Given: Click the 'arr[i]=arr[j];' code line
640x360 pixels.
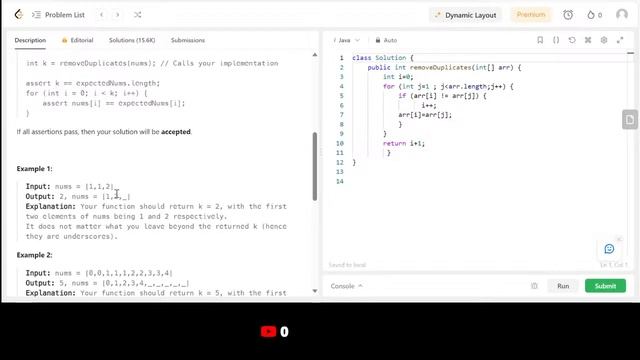Looking at the screenshot, I should click(425, 115).
